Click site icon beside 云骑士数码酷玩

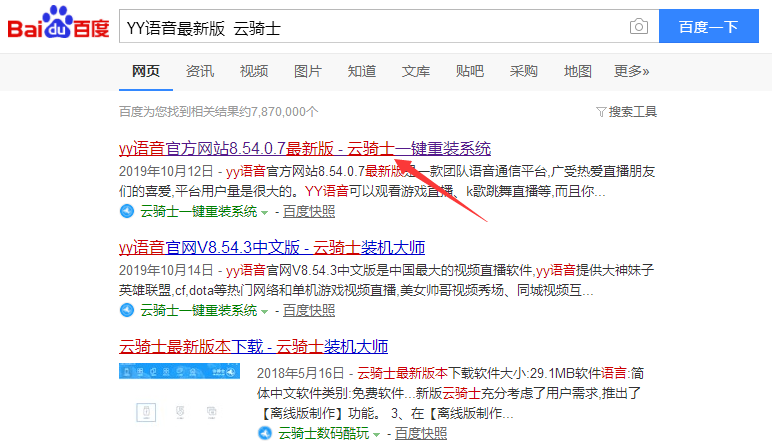(265, 433)
